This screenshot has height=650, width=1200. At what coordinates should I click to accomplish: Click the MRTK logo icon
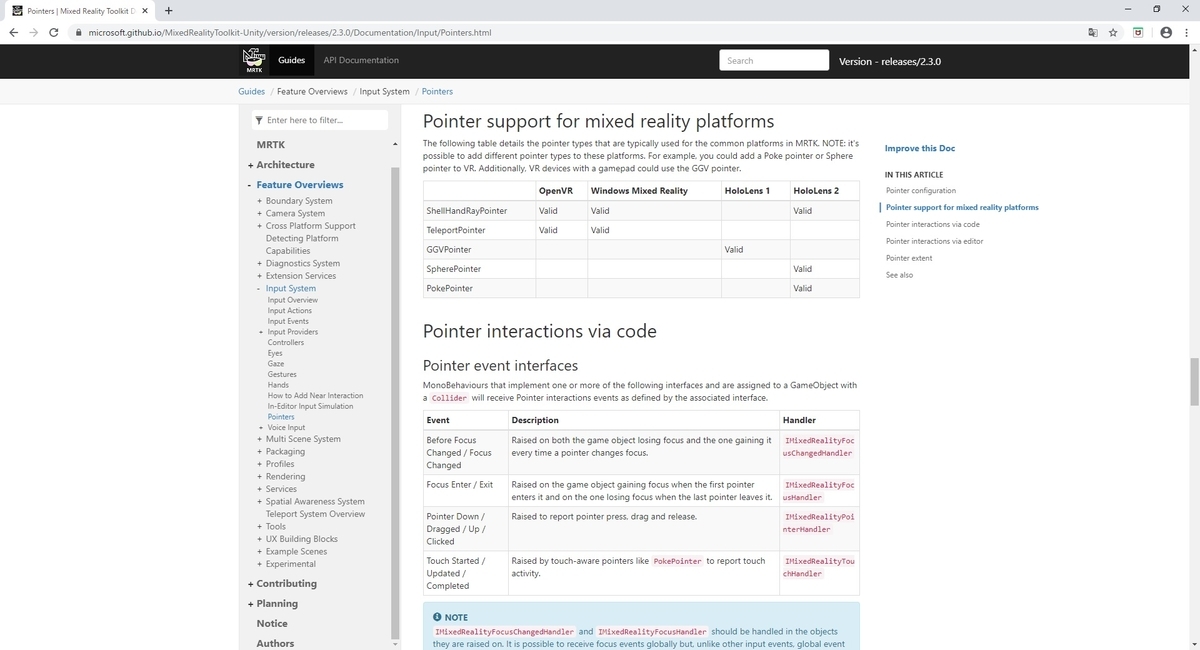click(x=253, y=60)
